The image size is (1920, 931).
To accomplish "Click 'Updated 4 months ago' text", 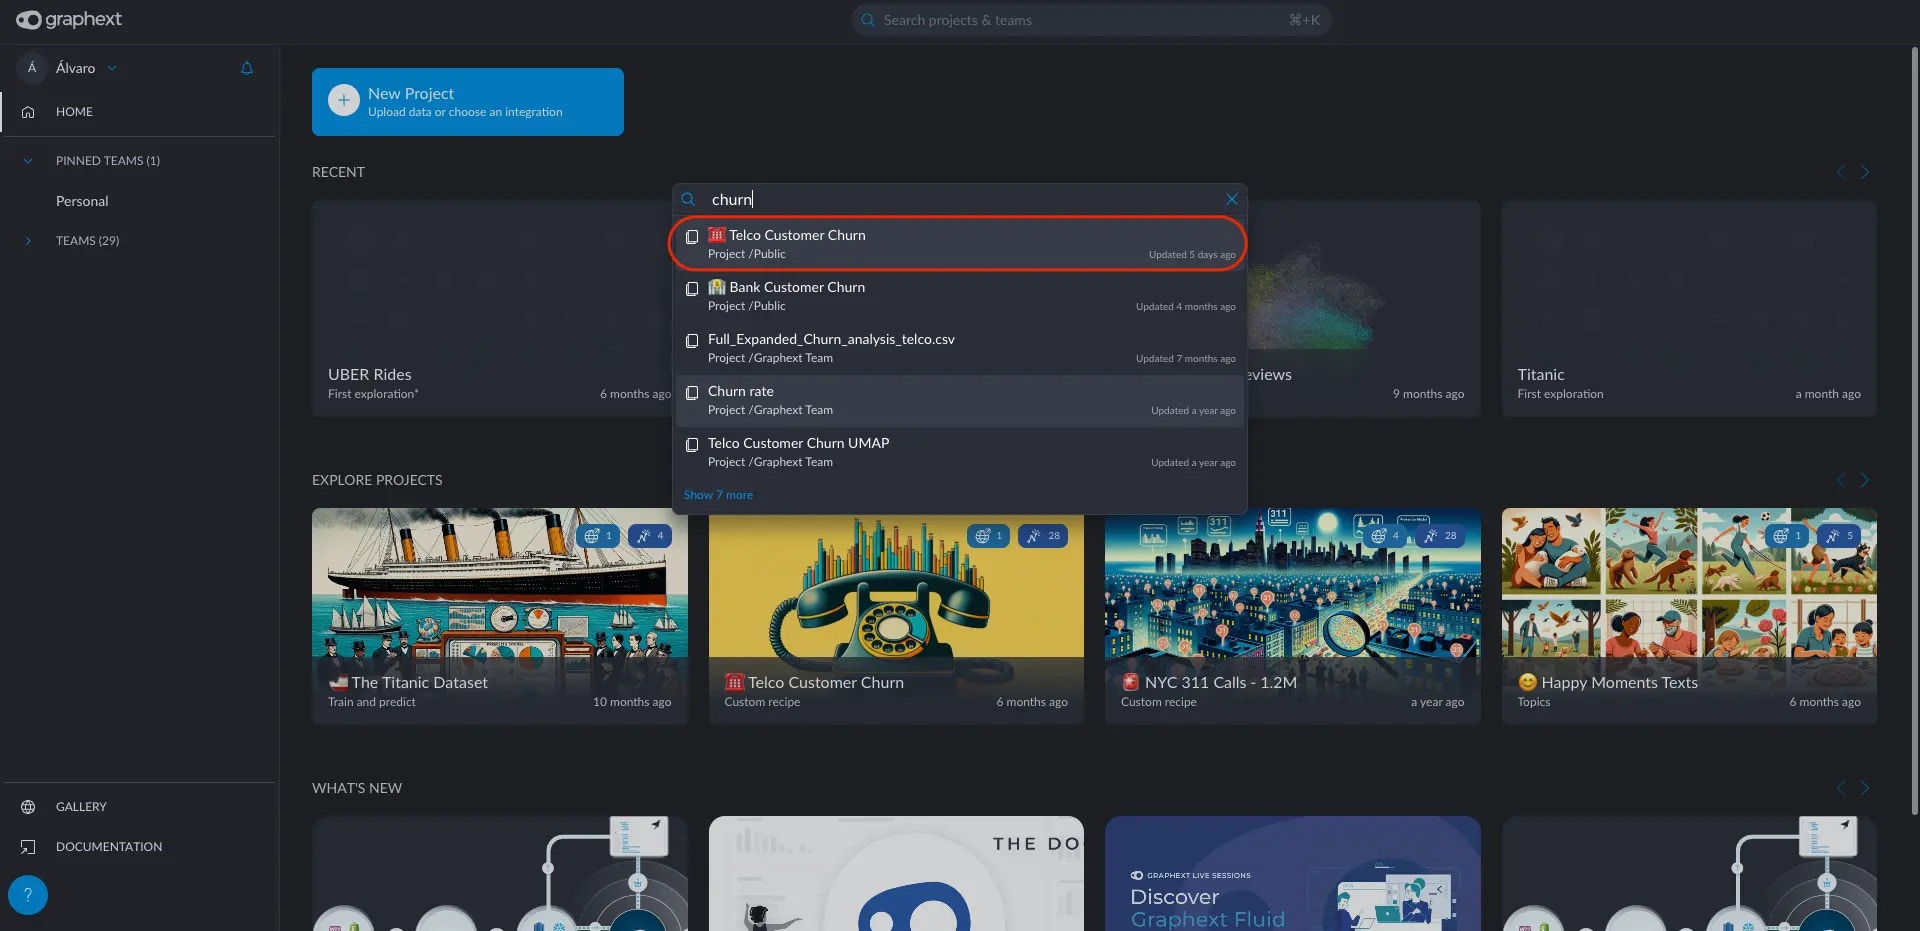I will pyautogui.click(x=1185, y=307).
